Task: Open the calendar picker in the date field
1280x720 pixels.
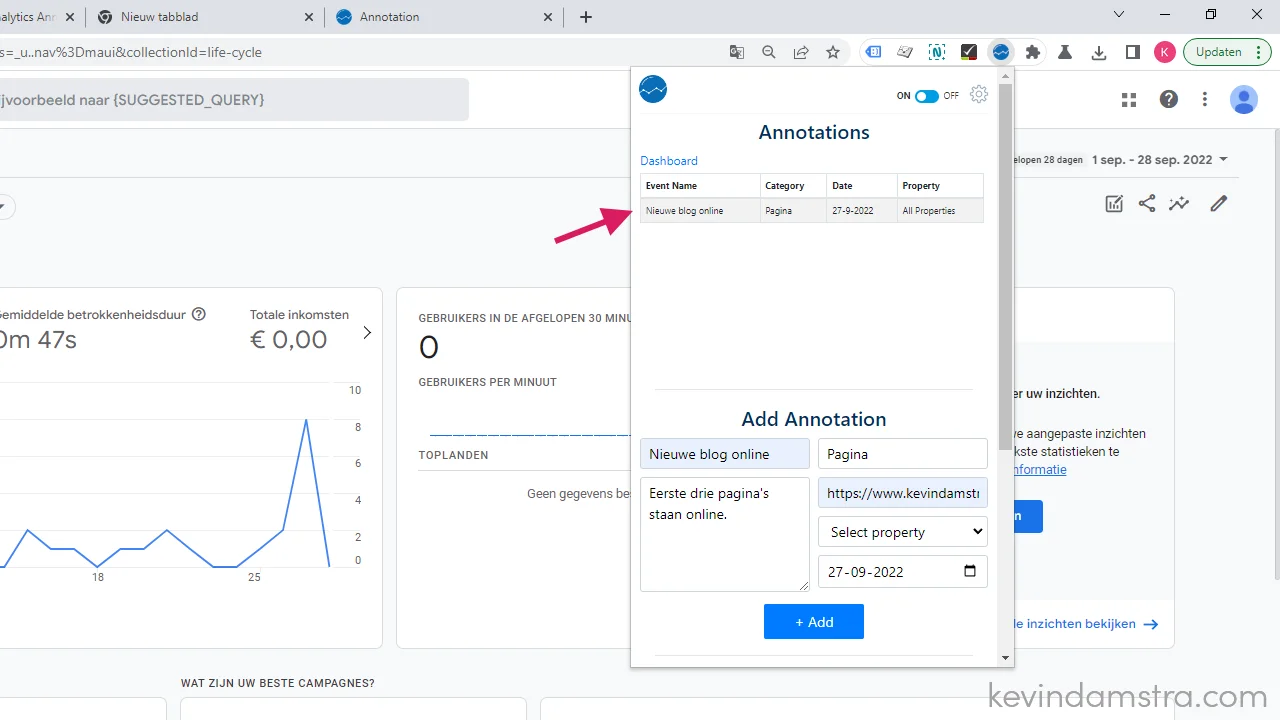Action: click(969, 572)
